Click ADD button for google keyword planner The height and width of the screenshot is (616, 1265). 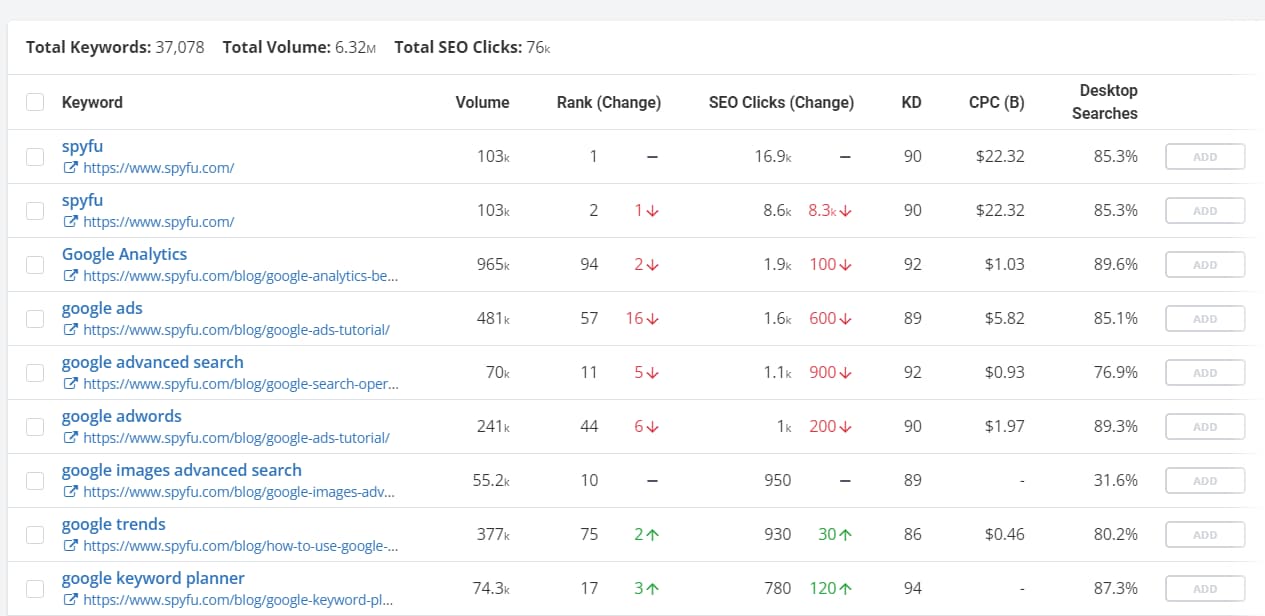point(1205,589)
